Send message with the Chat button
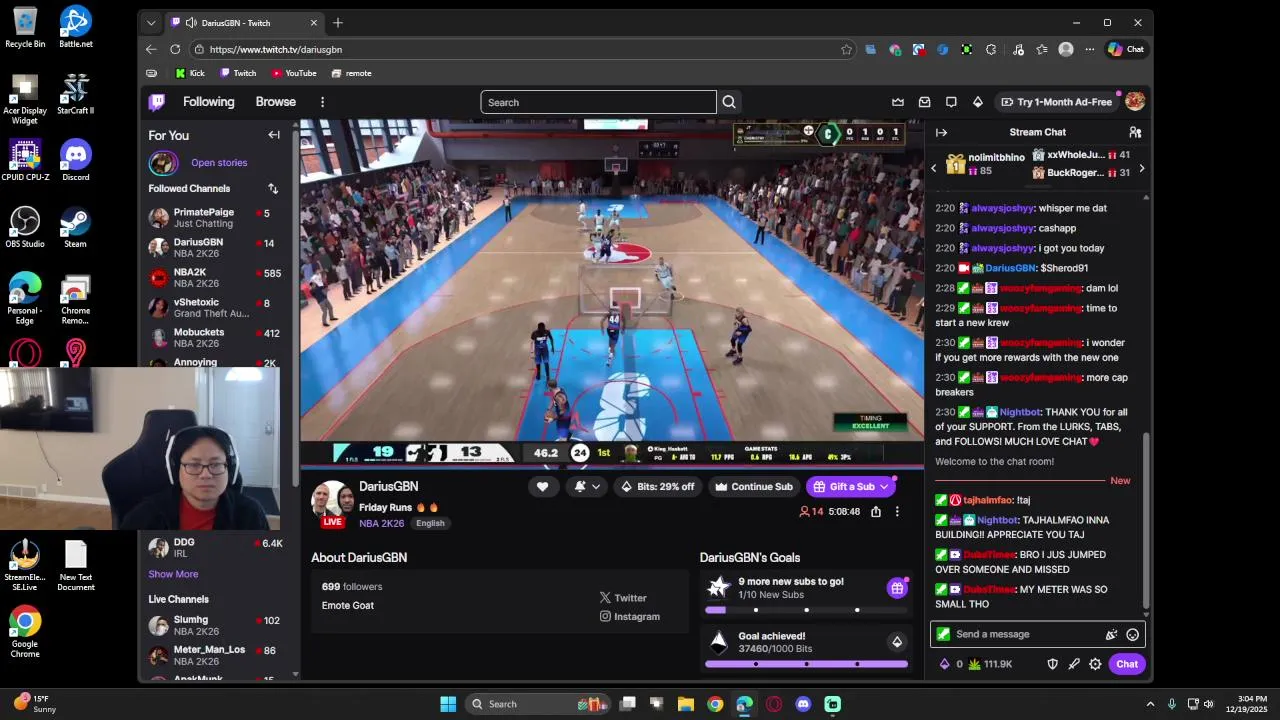1280x720 pixels. tap(1127, 664)
